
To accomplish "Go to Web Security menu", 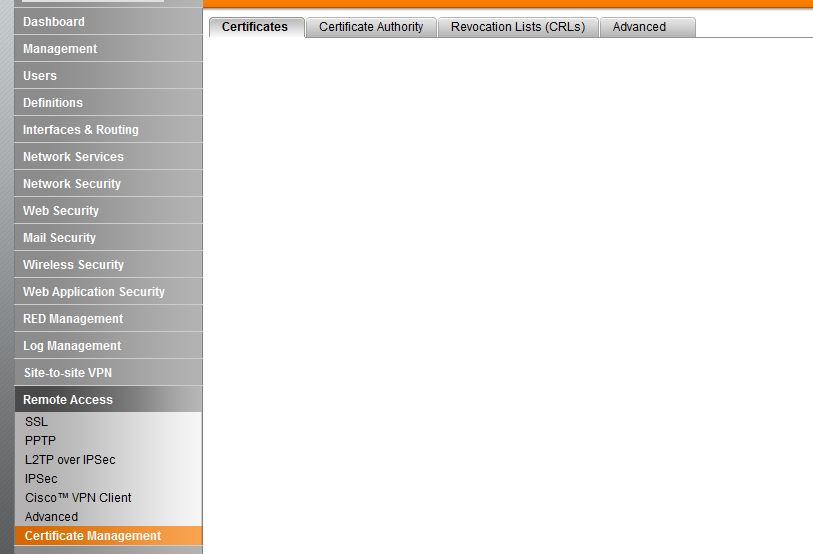I will 61,211.
